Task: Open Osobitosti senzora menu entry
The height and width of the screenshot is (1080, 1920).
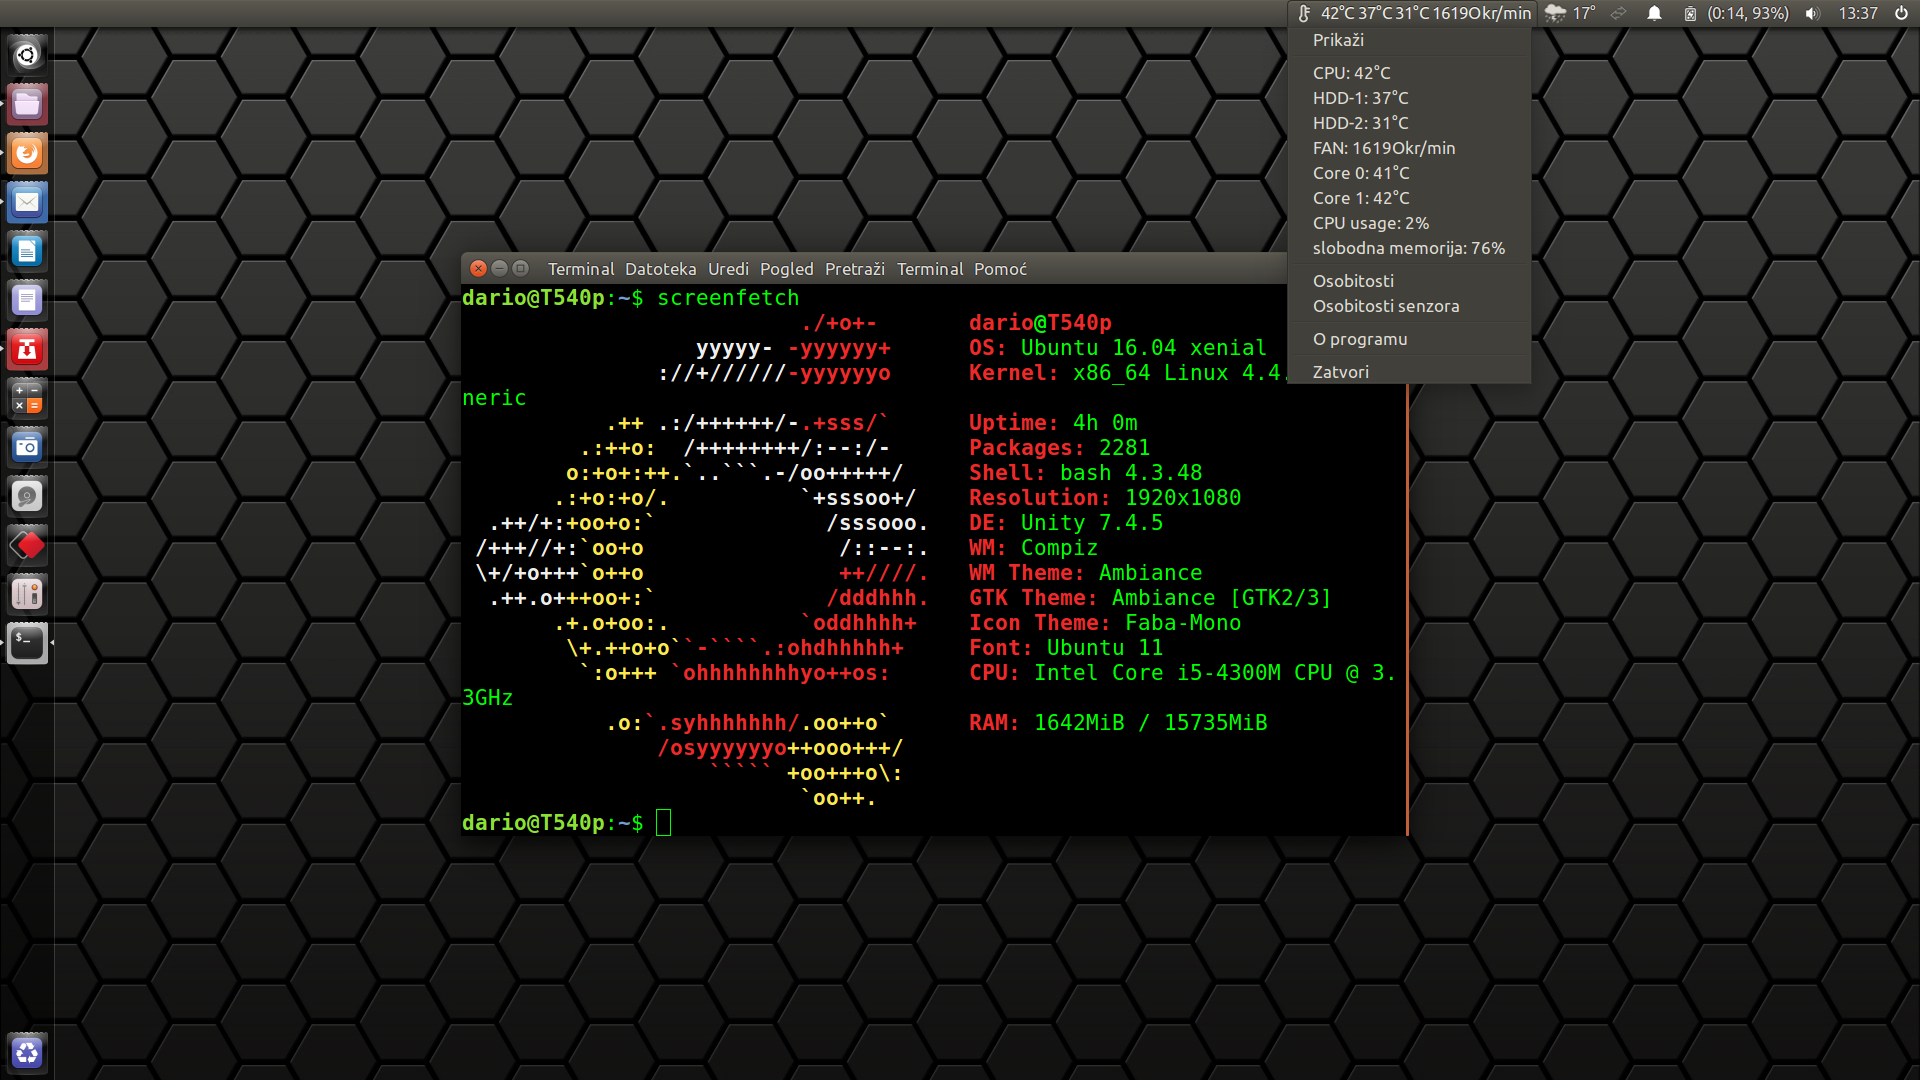Action: (1410, 306)
